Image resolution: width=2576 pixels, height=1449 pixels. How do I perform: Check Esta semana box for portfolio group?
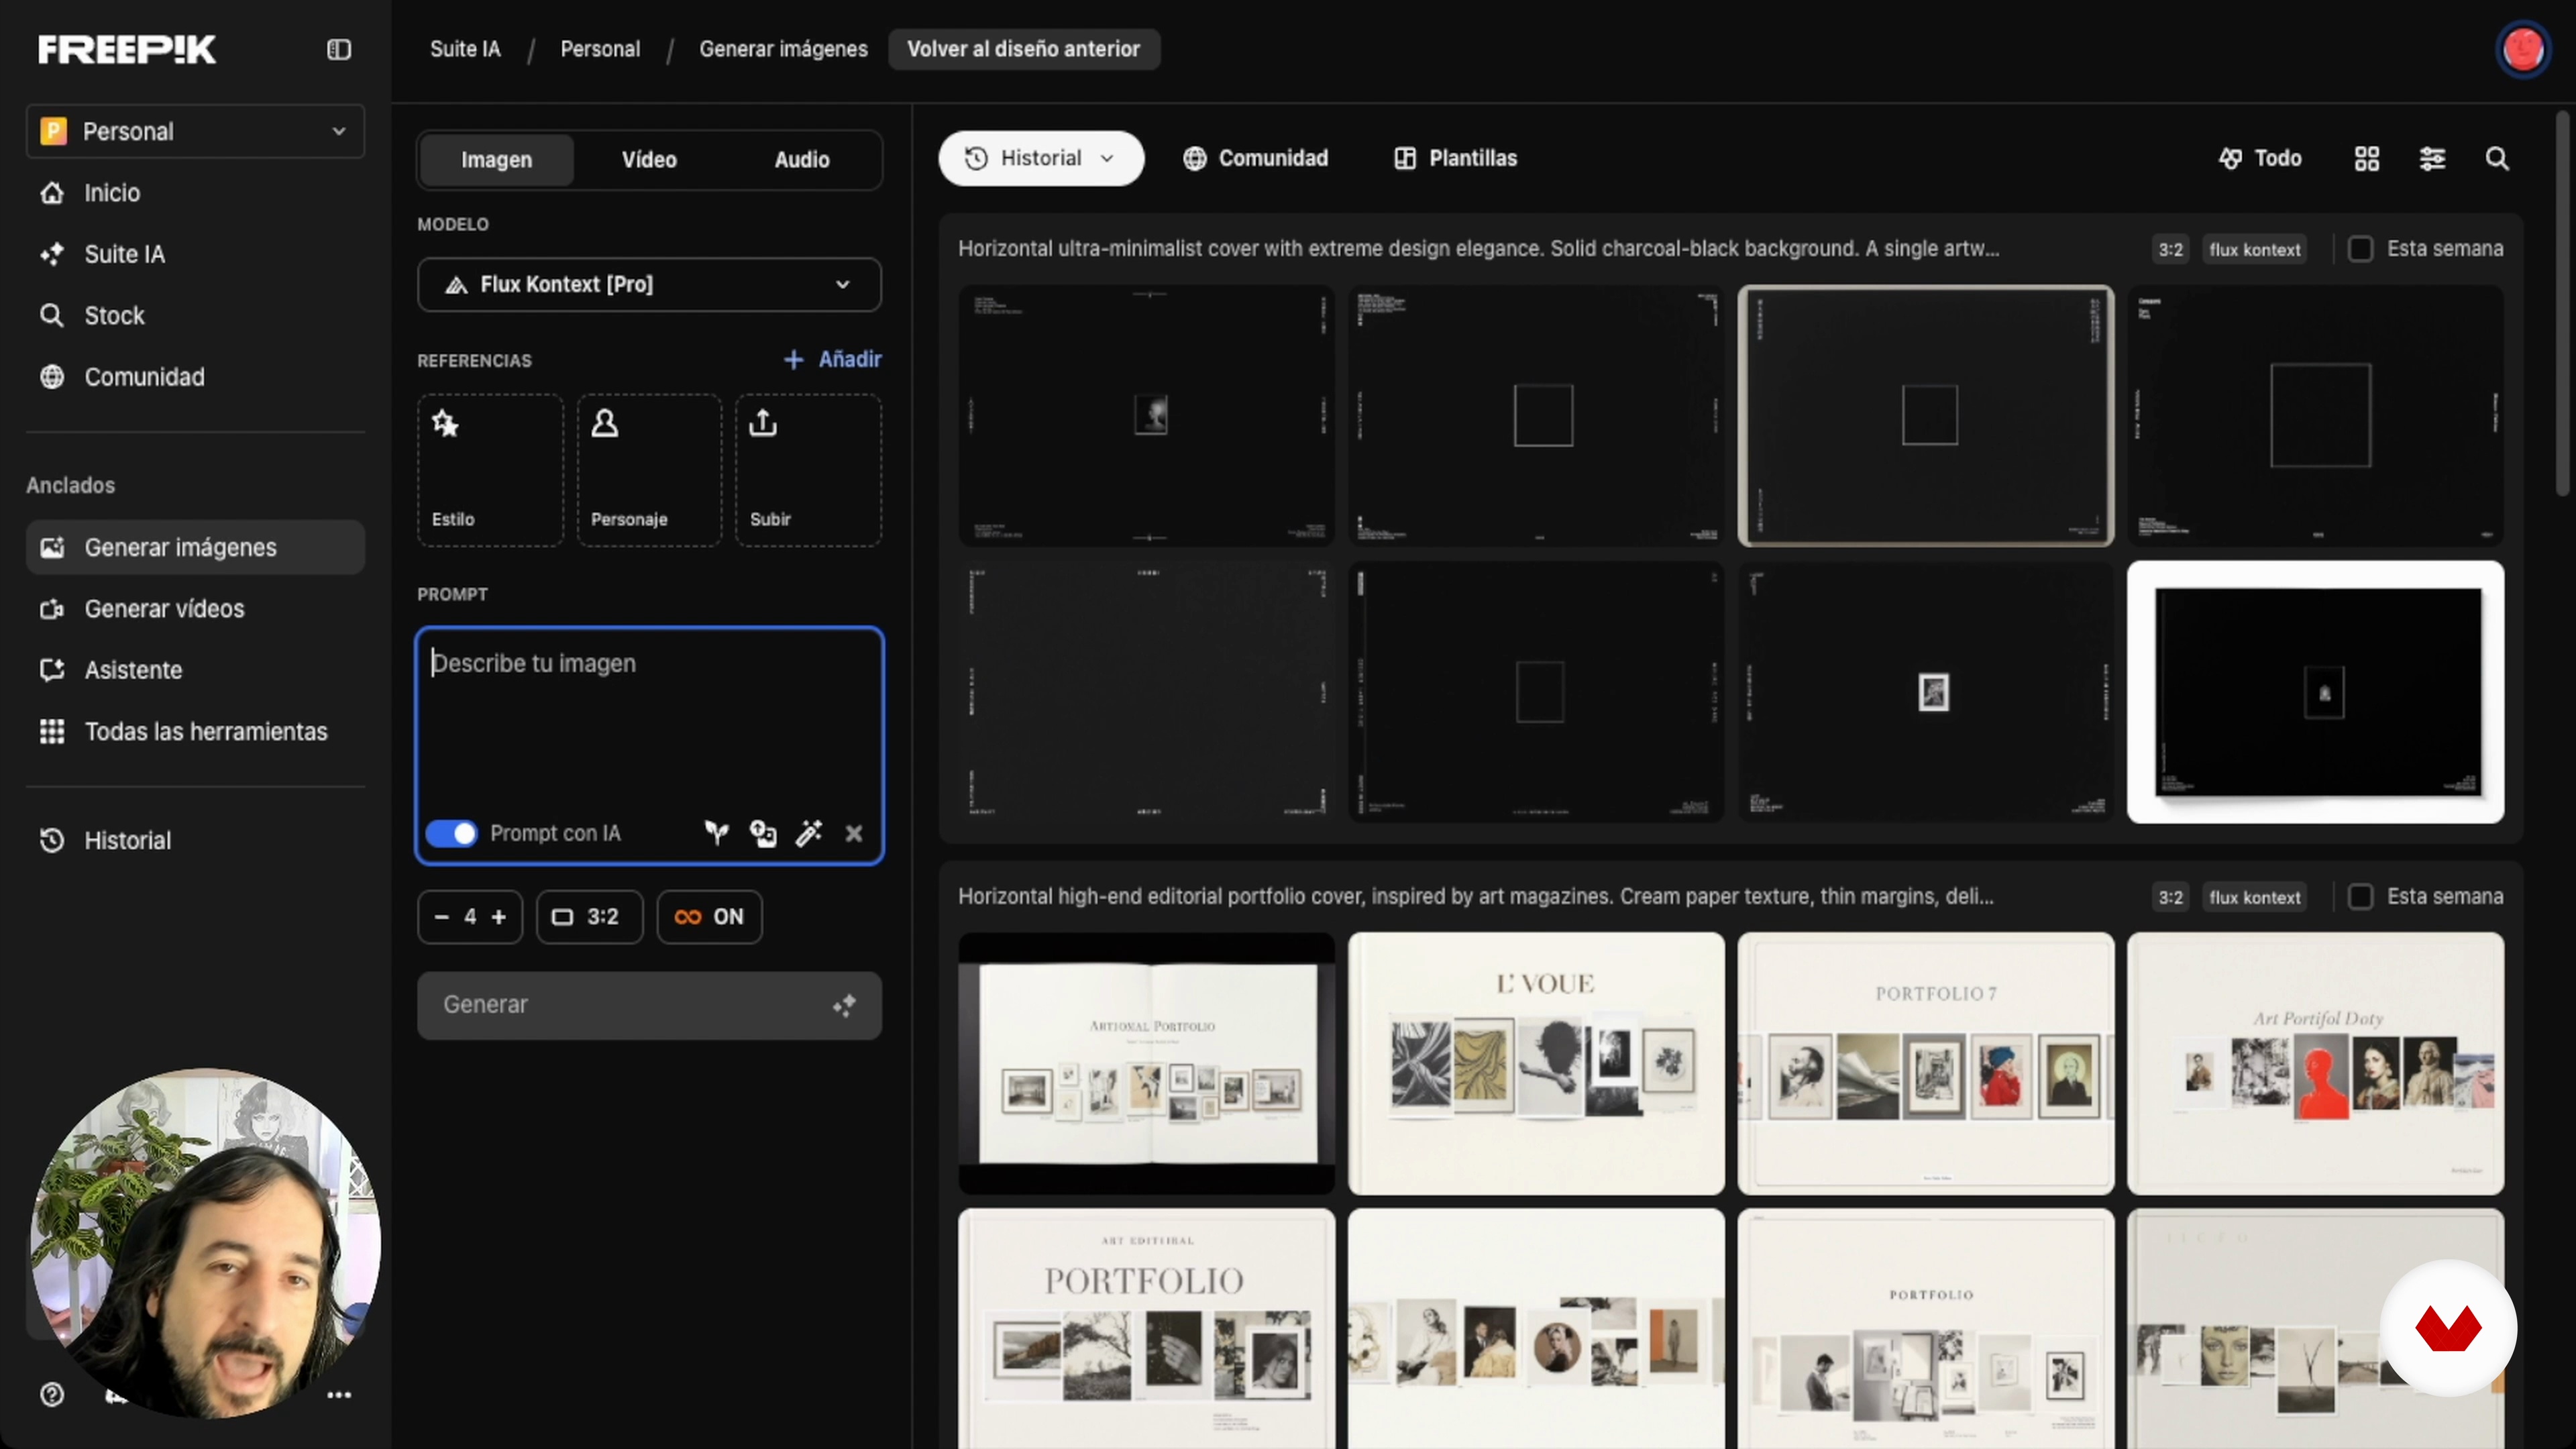pos(2360,897)
